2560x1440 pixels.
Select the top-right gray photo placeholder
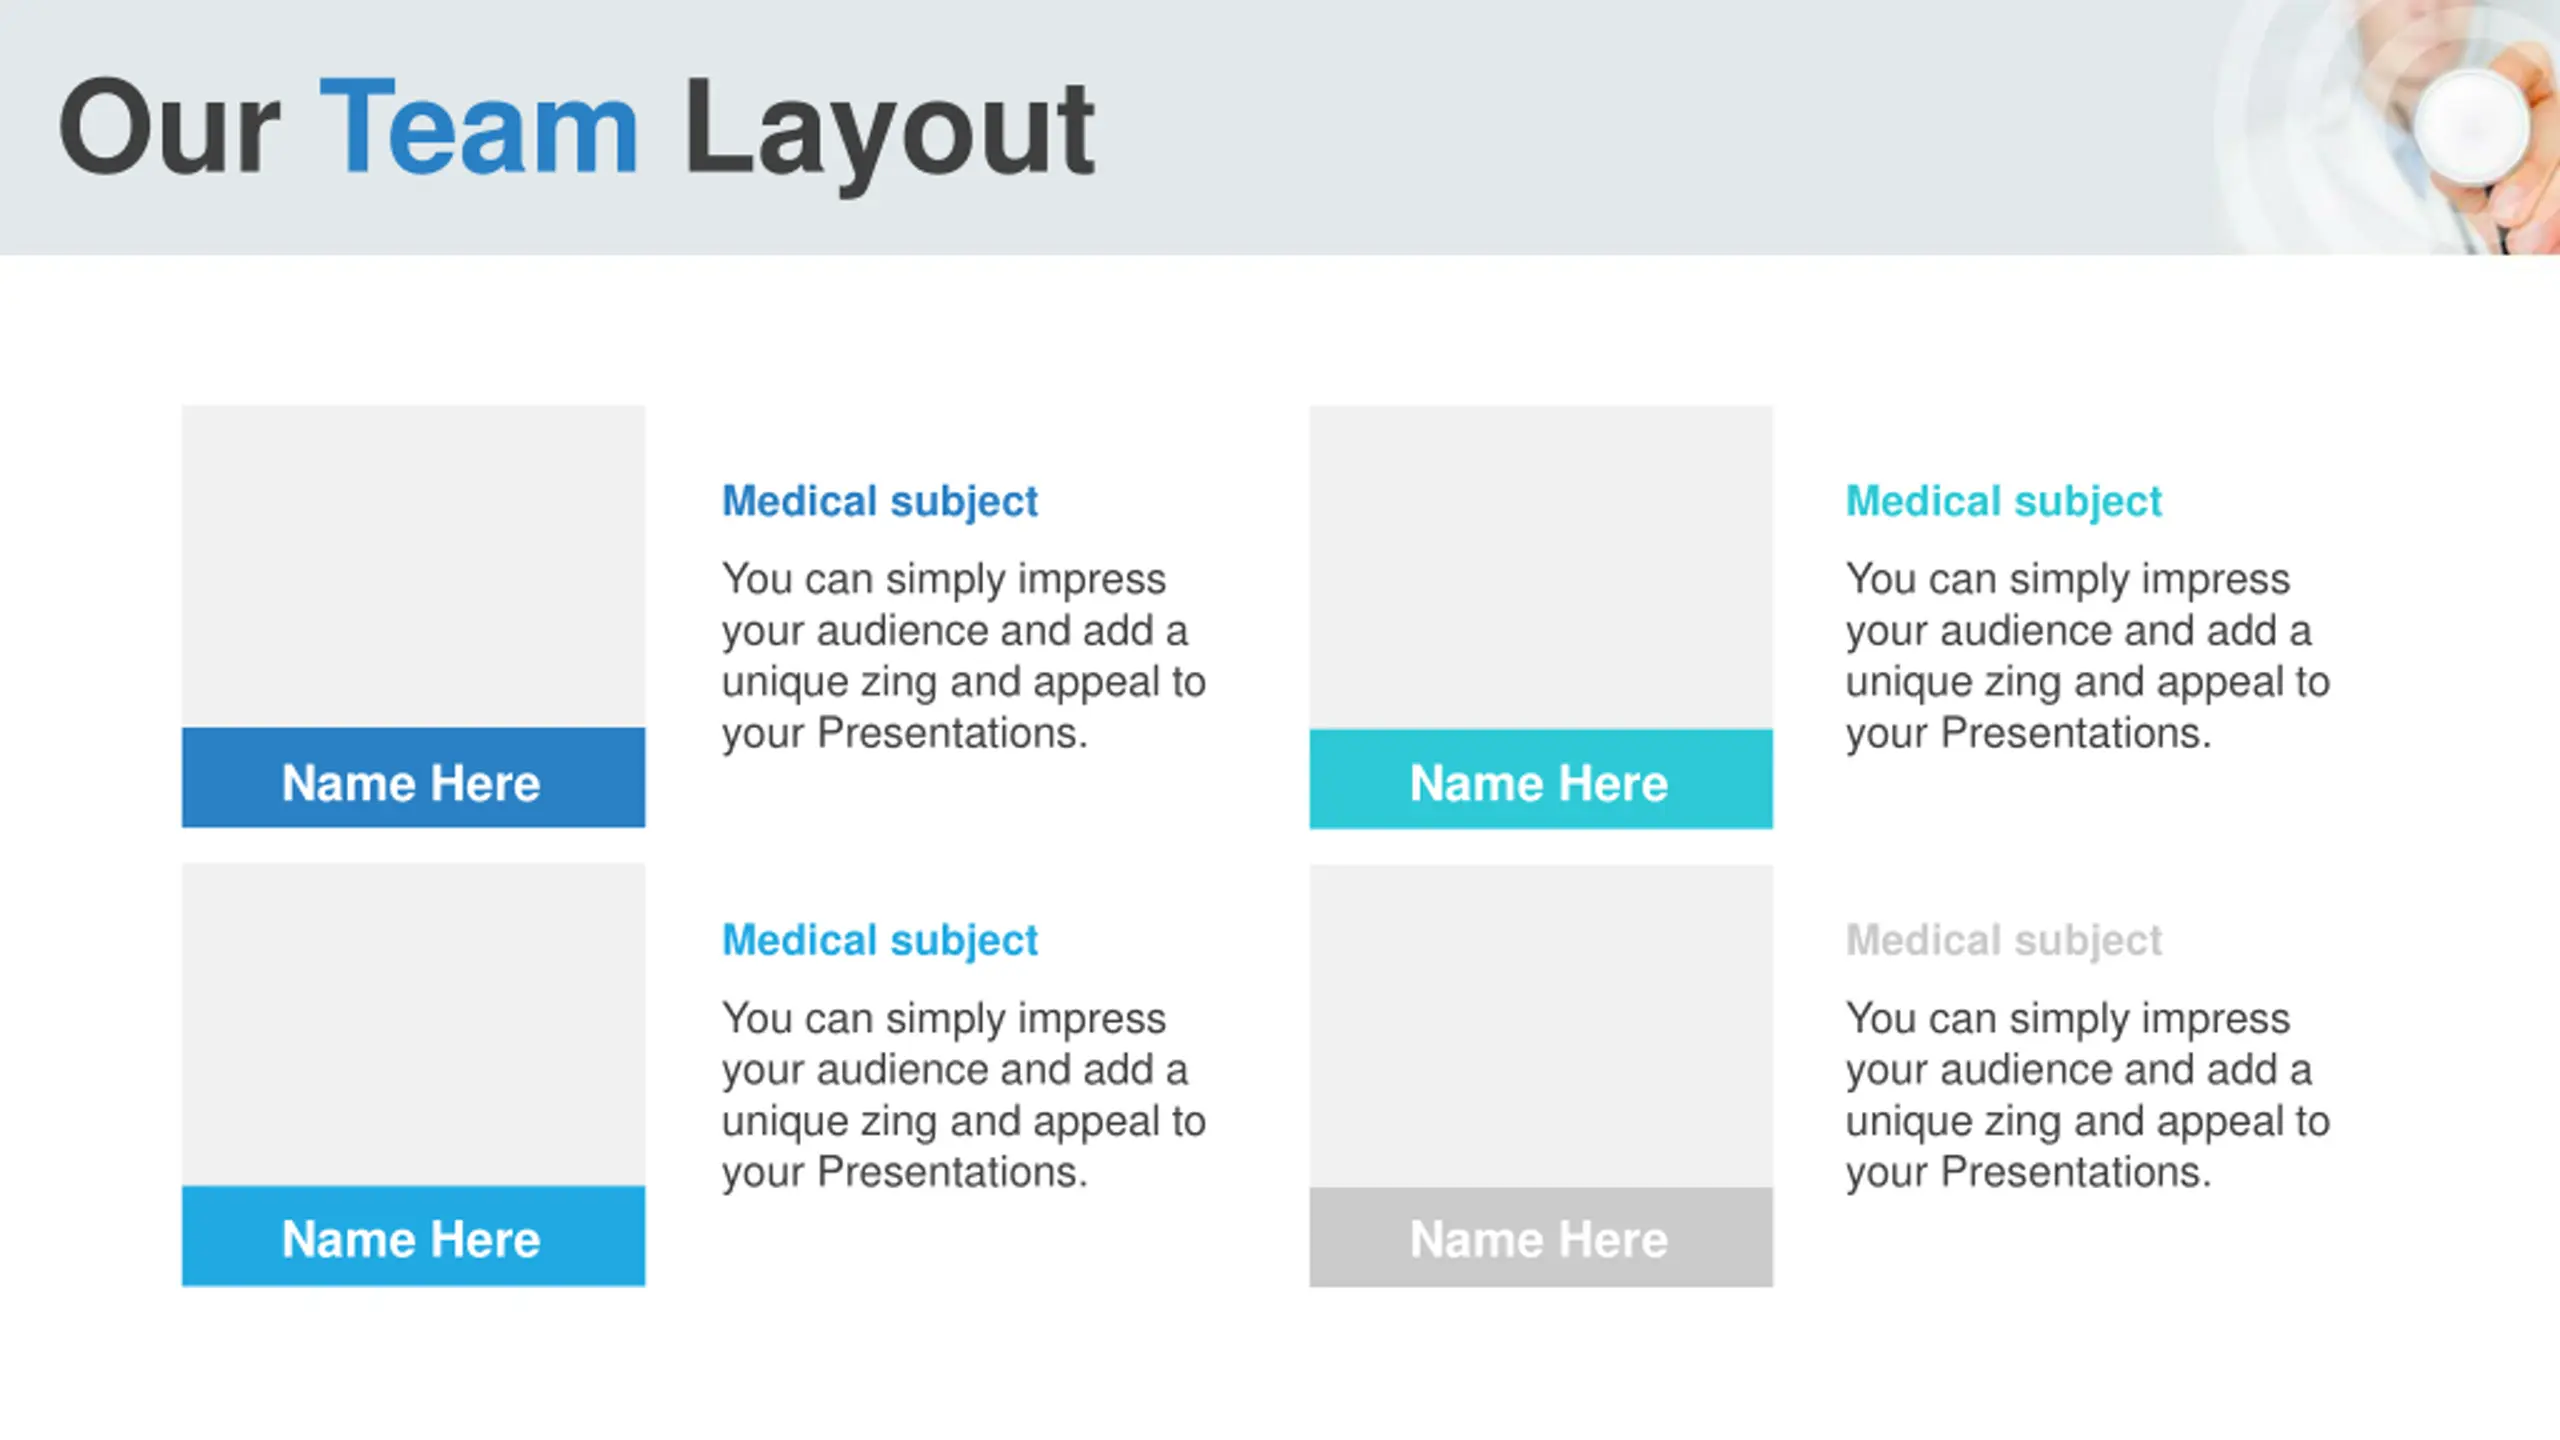click(1541, 567)
